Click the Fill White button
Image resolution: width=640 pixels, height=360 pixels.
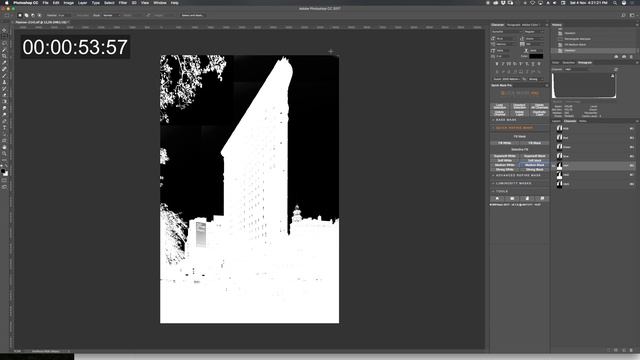click(504, 143)
